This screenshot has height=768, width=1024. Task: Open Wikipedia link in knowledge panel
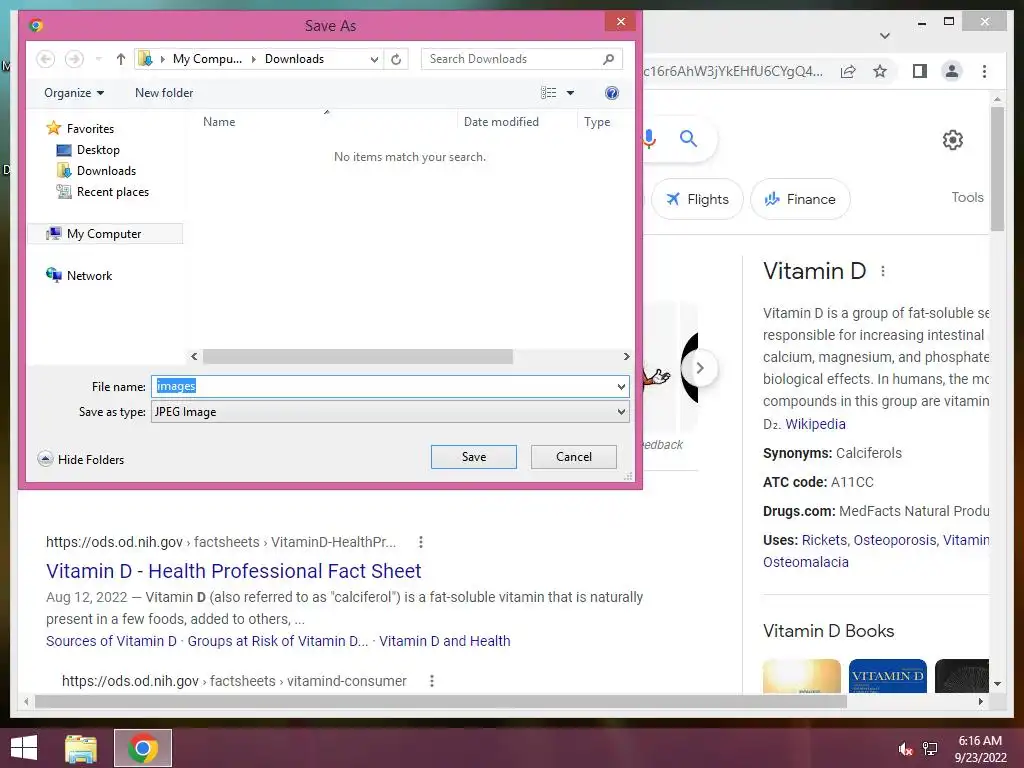point(815,424)
